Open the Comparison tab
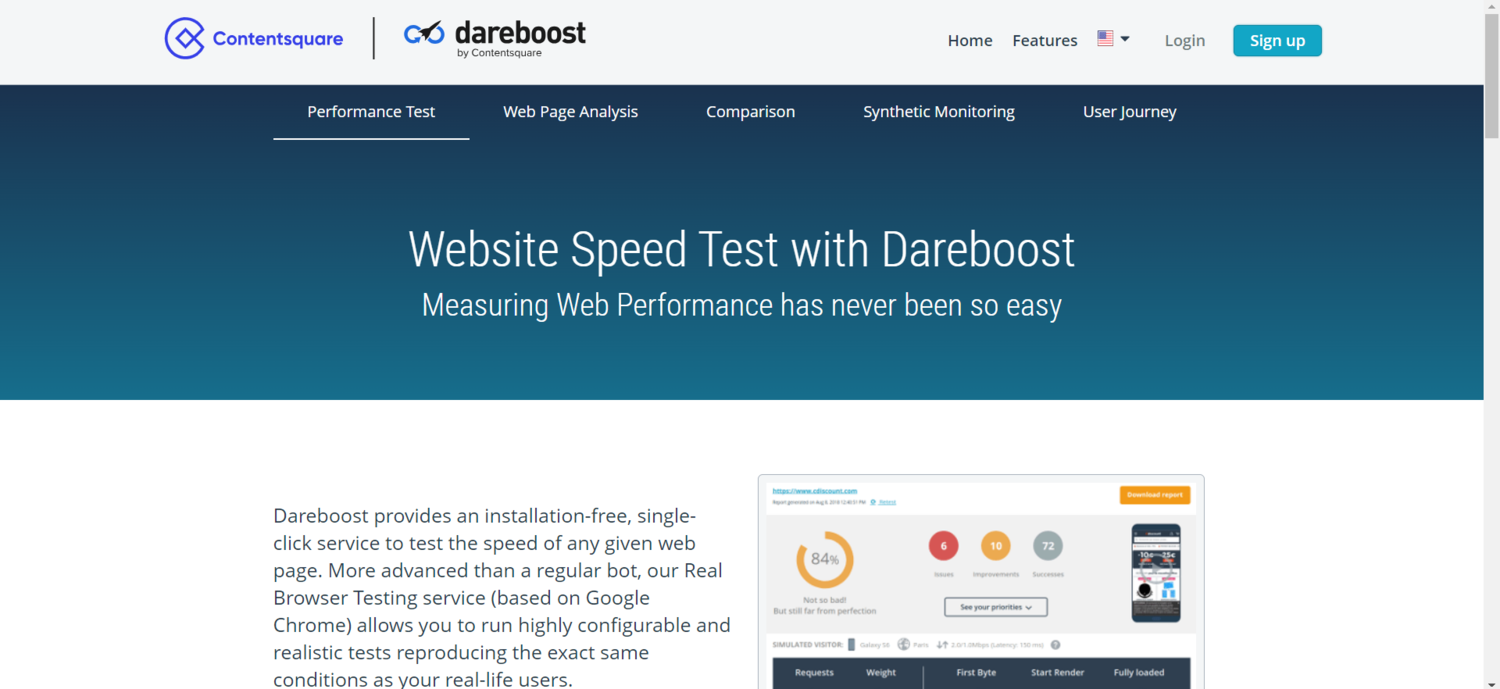1500x689 pixels. (x=750, y=112)
